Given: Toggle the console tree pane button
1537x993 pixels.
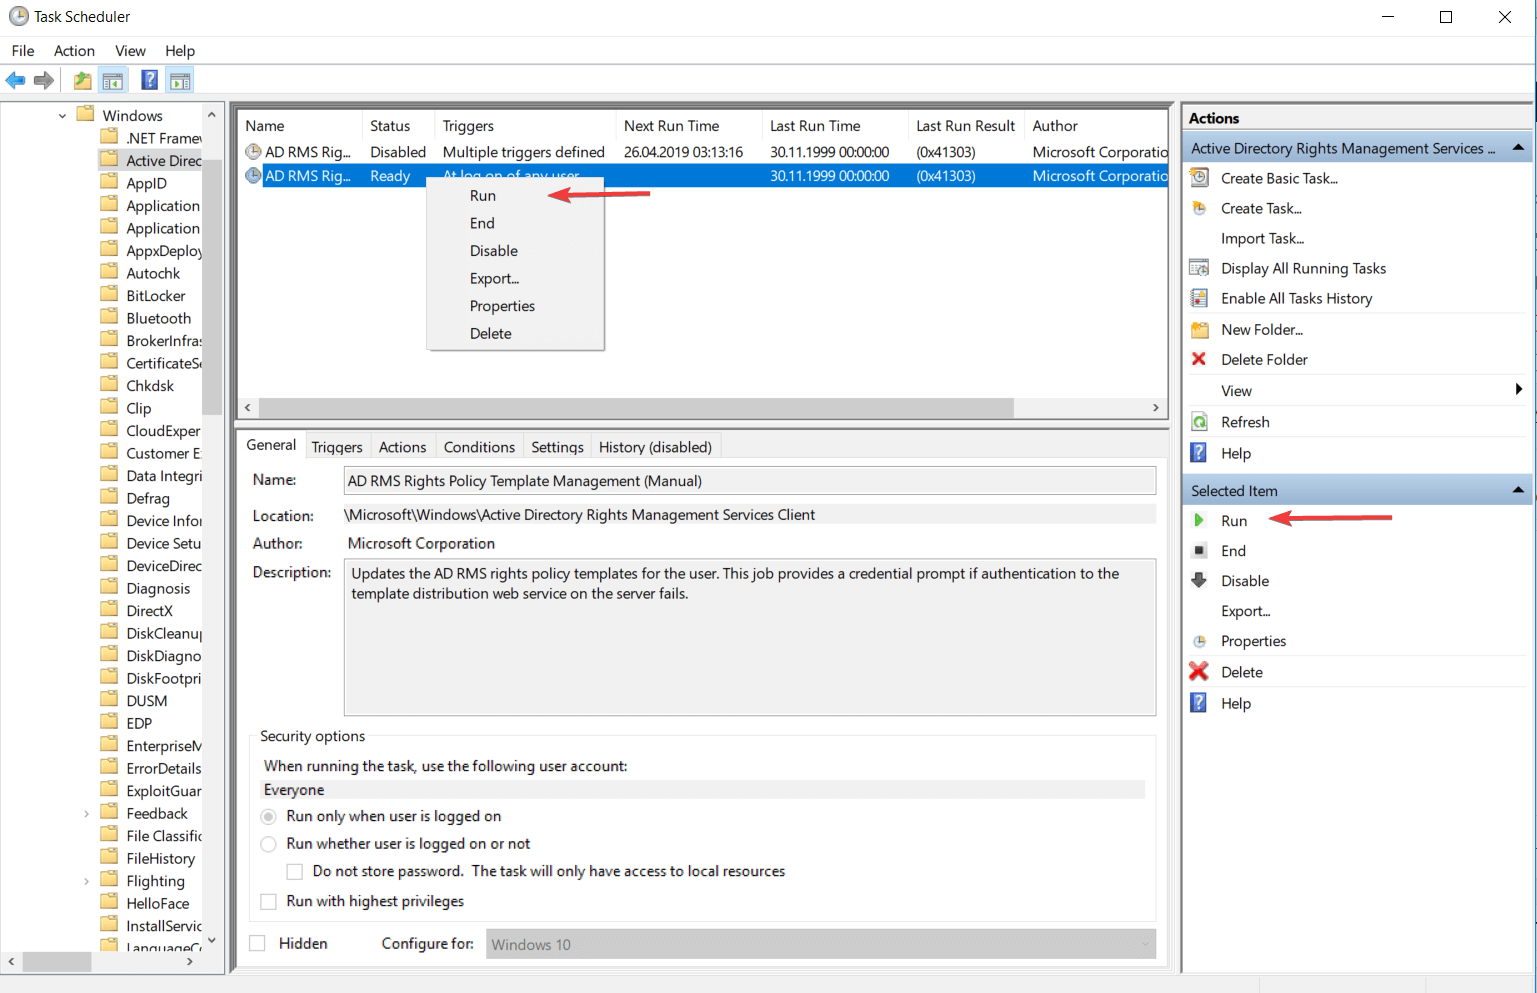Looking at the screenshot, I should click(113, 80).
